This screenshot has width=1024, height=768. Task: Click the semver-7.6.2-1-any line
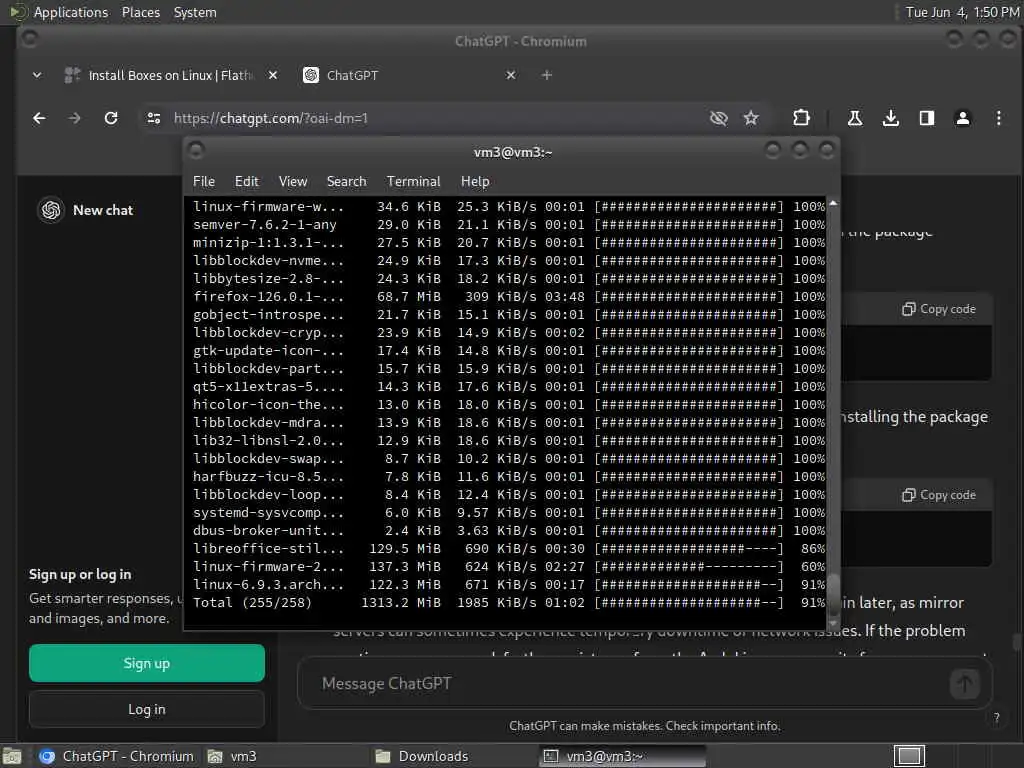[x=509, y=225]
